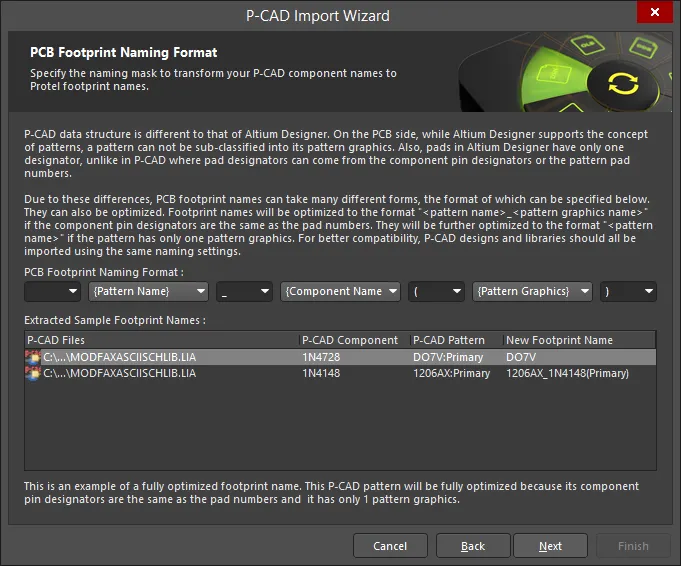Image resolution: width=681 pixels, height=566 pixels.
Task: Click the P-CAD Pattern column header
Action: (456, 340)
